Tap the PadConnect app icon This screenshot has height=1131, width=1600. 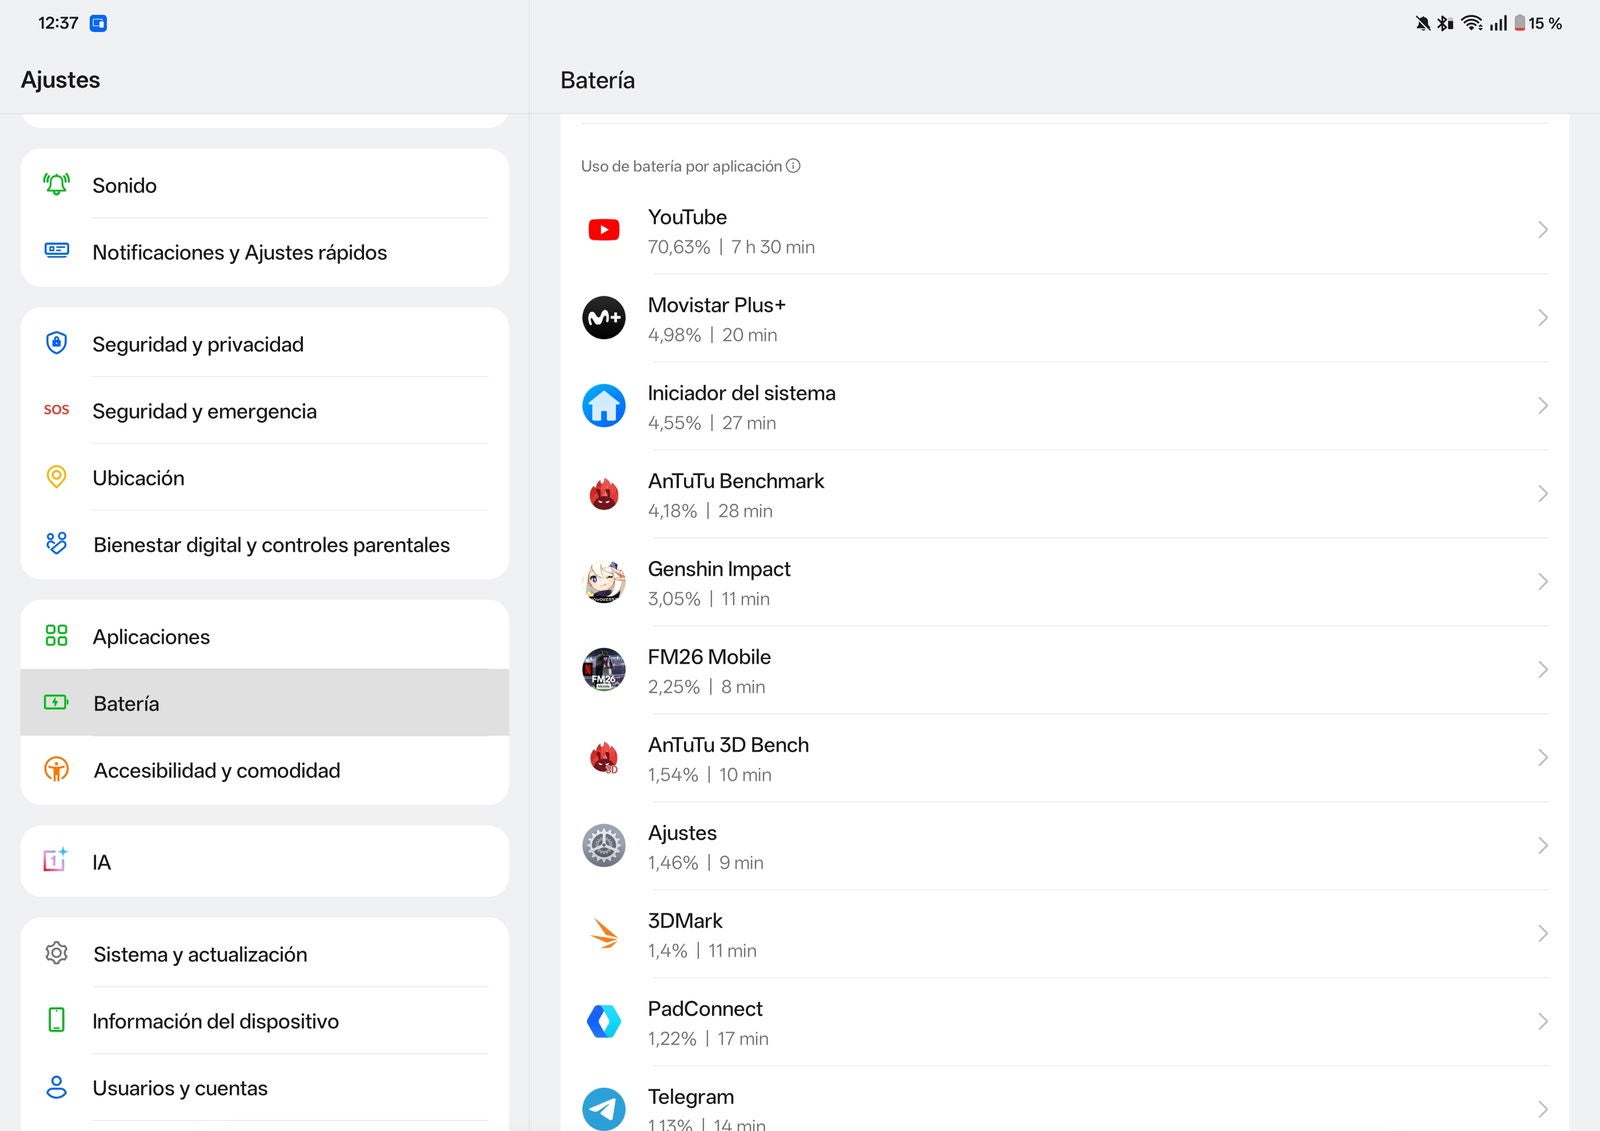pos(604,1022)
